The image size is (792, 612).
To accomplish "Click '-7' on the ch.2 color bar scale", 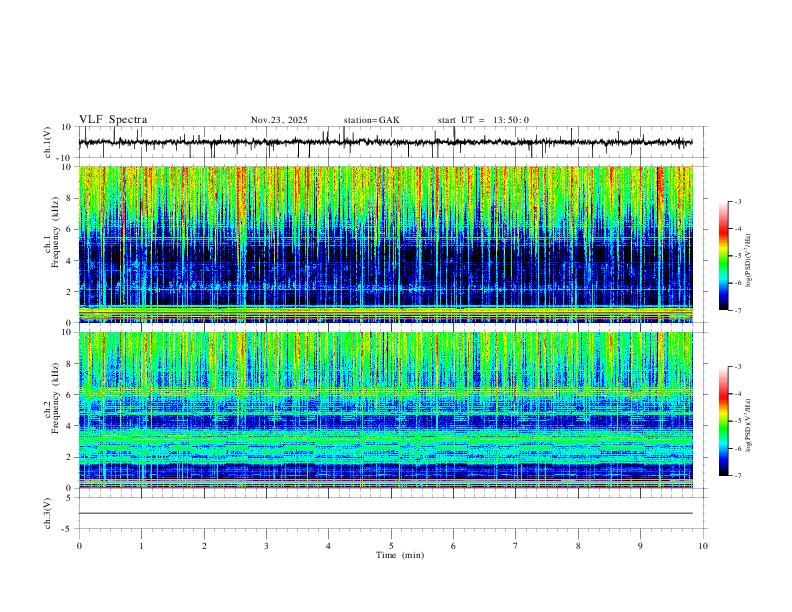I will coord(737,475).
